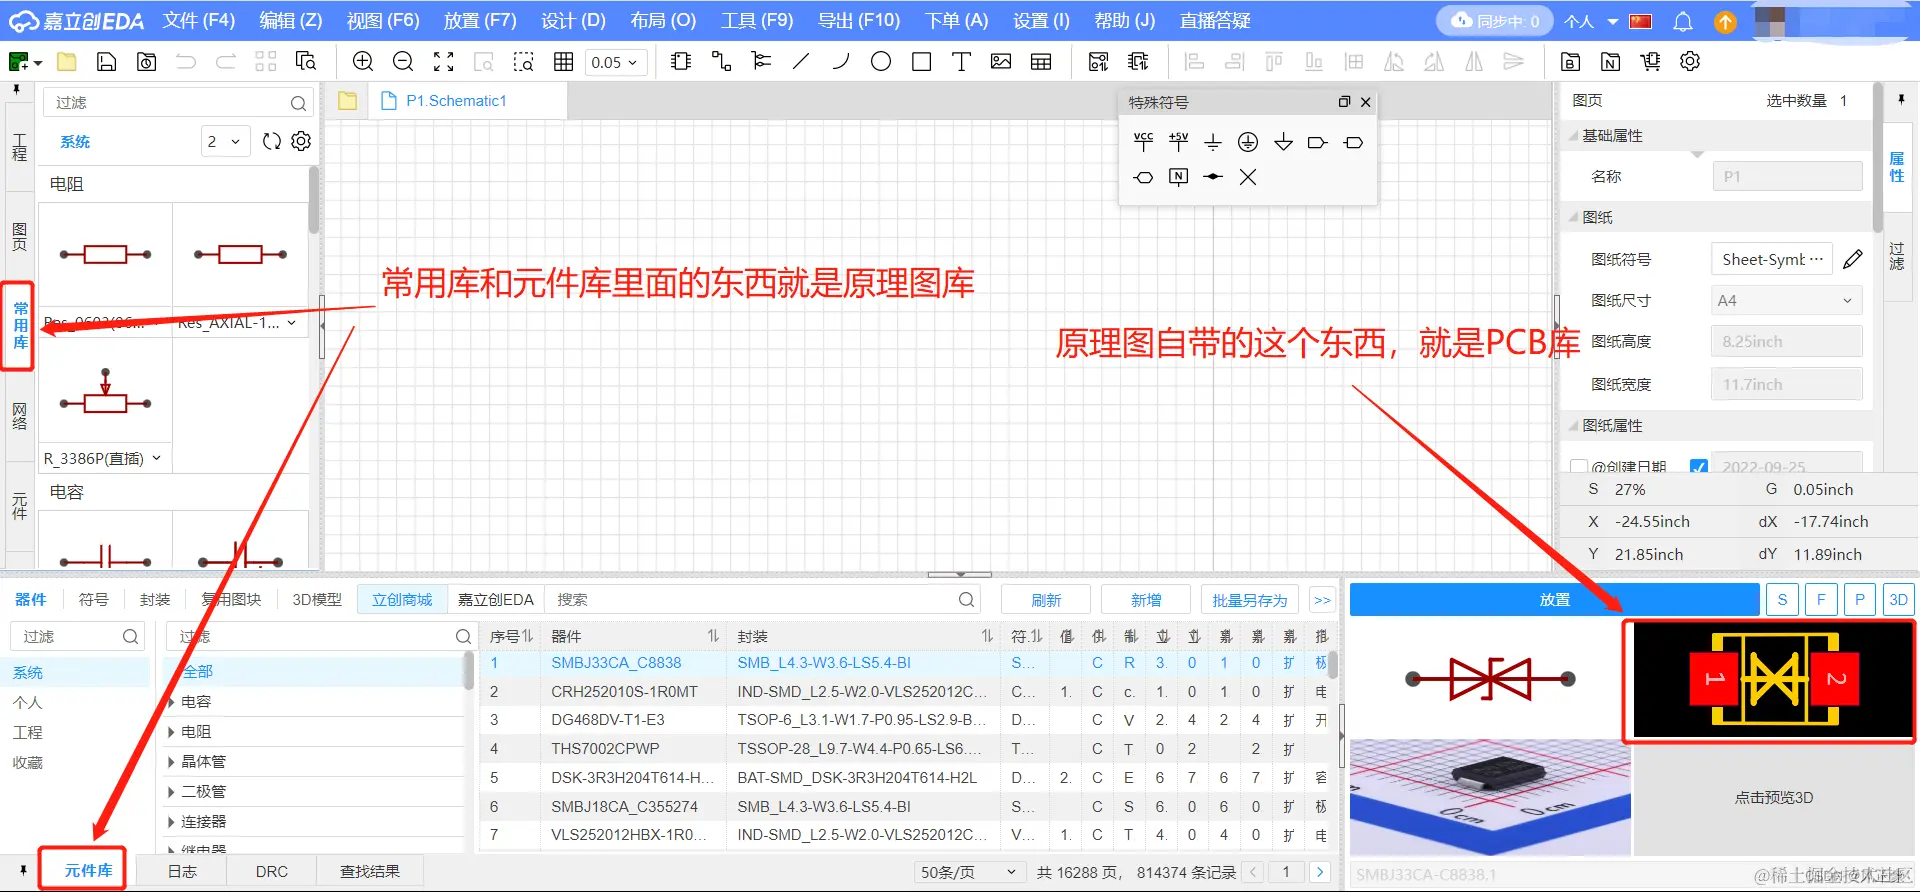Select the circle drawing tool
The height and width of the screenshot is (892, 1920).
[881, 62]
